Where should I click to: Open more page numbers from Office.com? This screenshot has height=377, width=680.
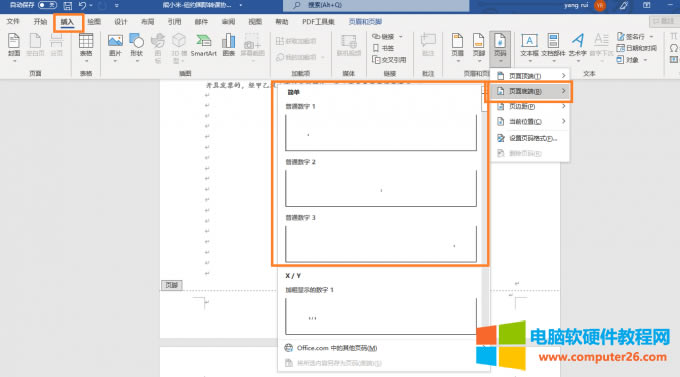(337, 348)
